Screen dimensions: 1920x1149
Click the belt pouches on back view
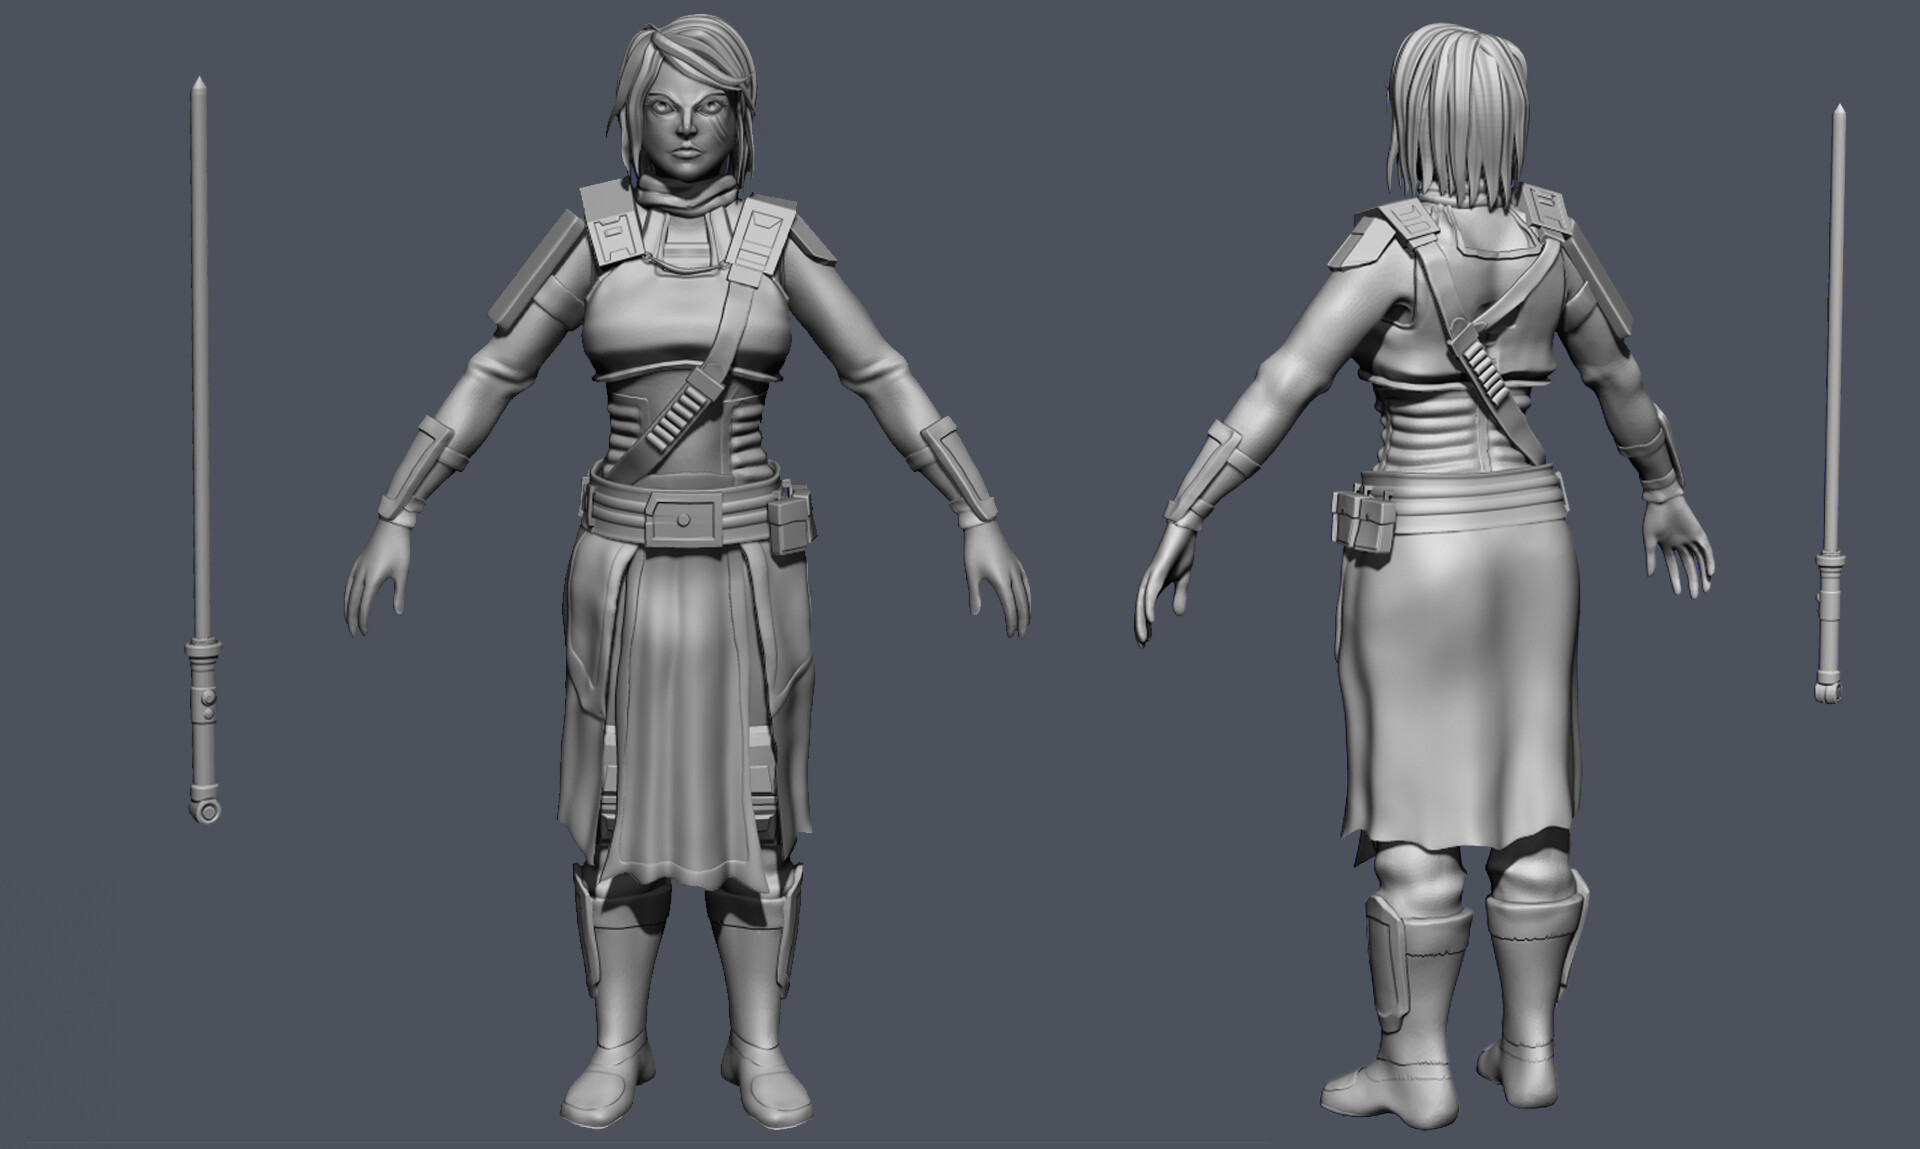click(1361, 521)
